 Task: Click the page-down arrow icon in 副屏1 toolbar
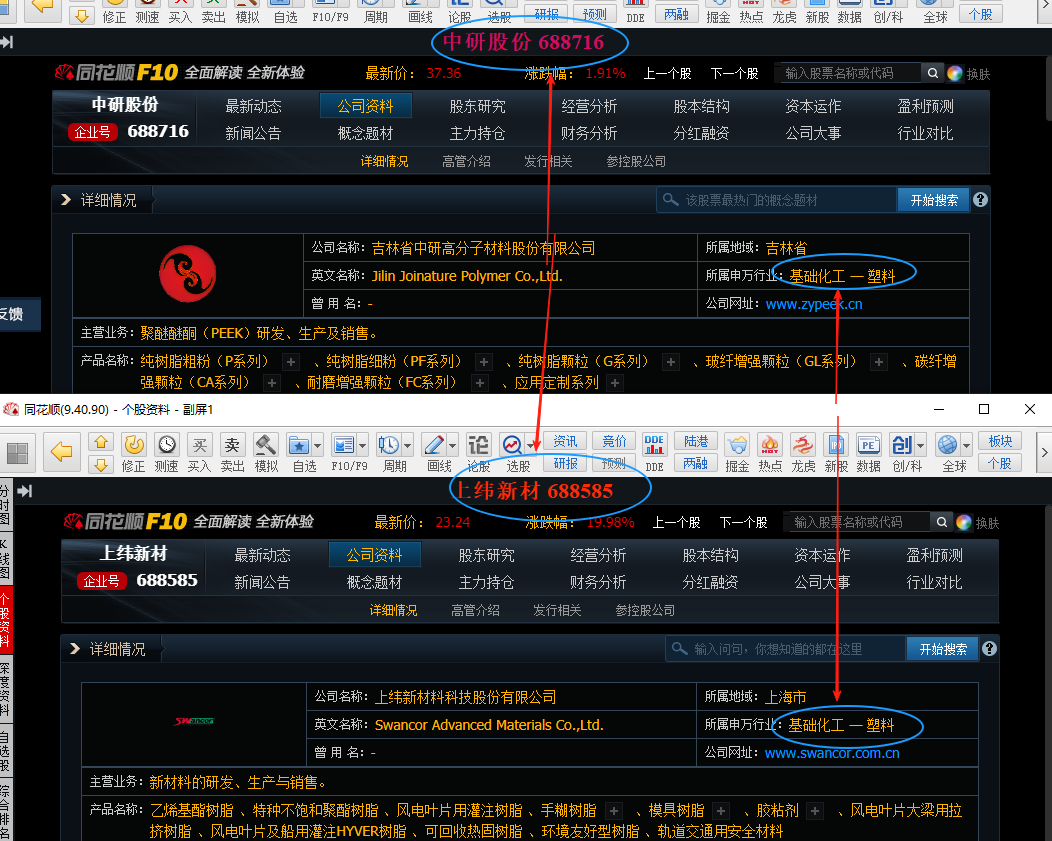coord(101,465)
